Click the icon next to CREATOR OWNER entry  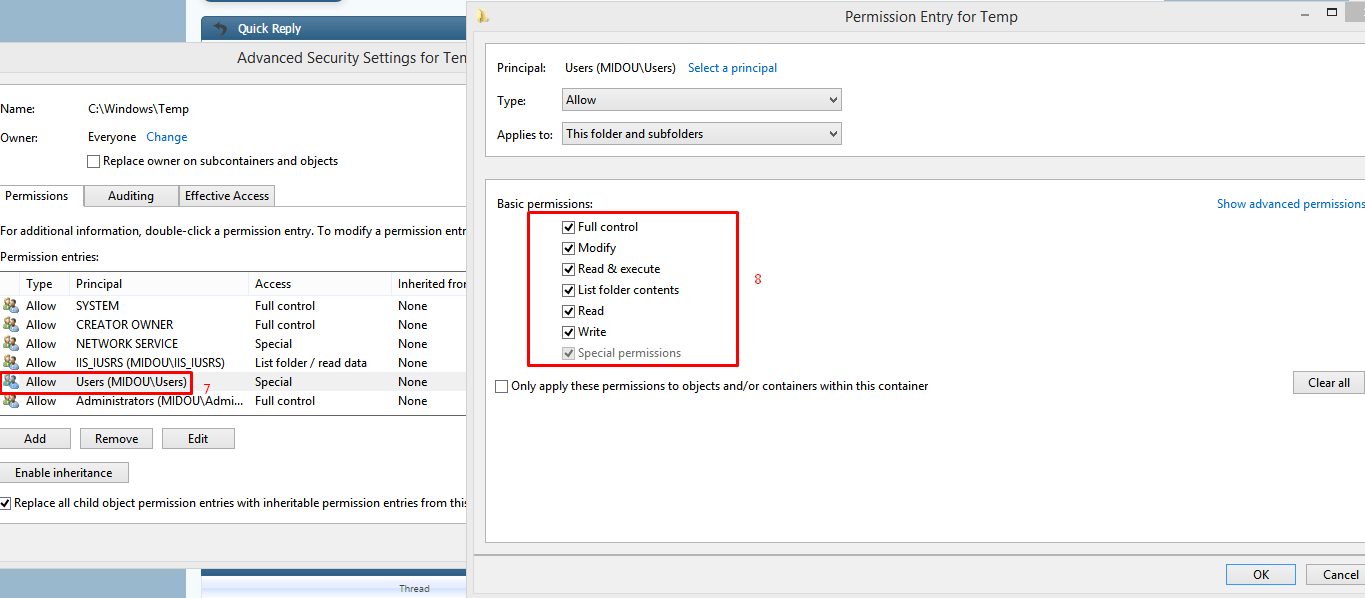point(11,325)
